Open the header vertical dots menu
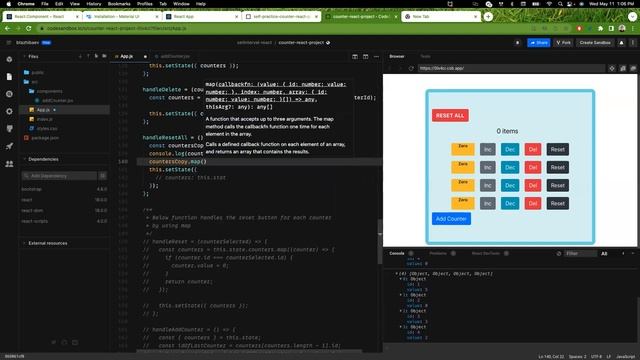The height and width of the screenshot is (360, 640). click(x=633, y=42)
